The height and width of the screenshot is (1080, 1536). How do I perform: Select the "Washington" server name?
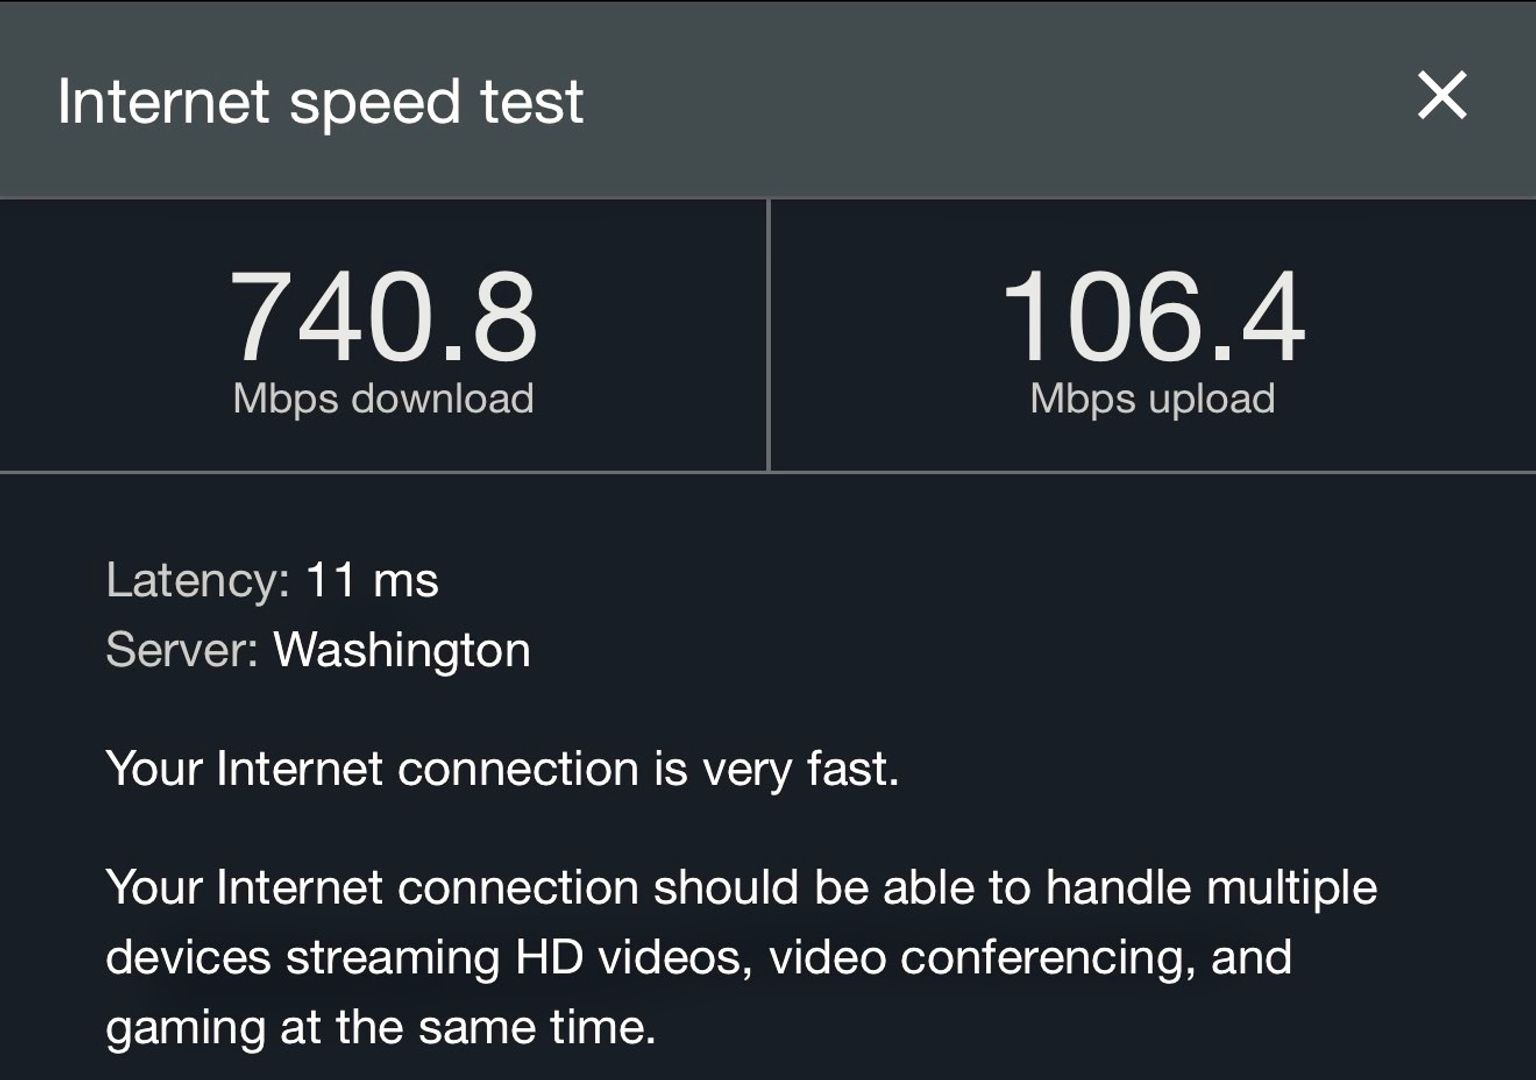click(402, 650)
